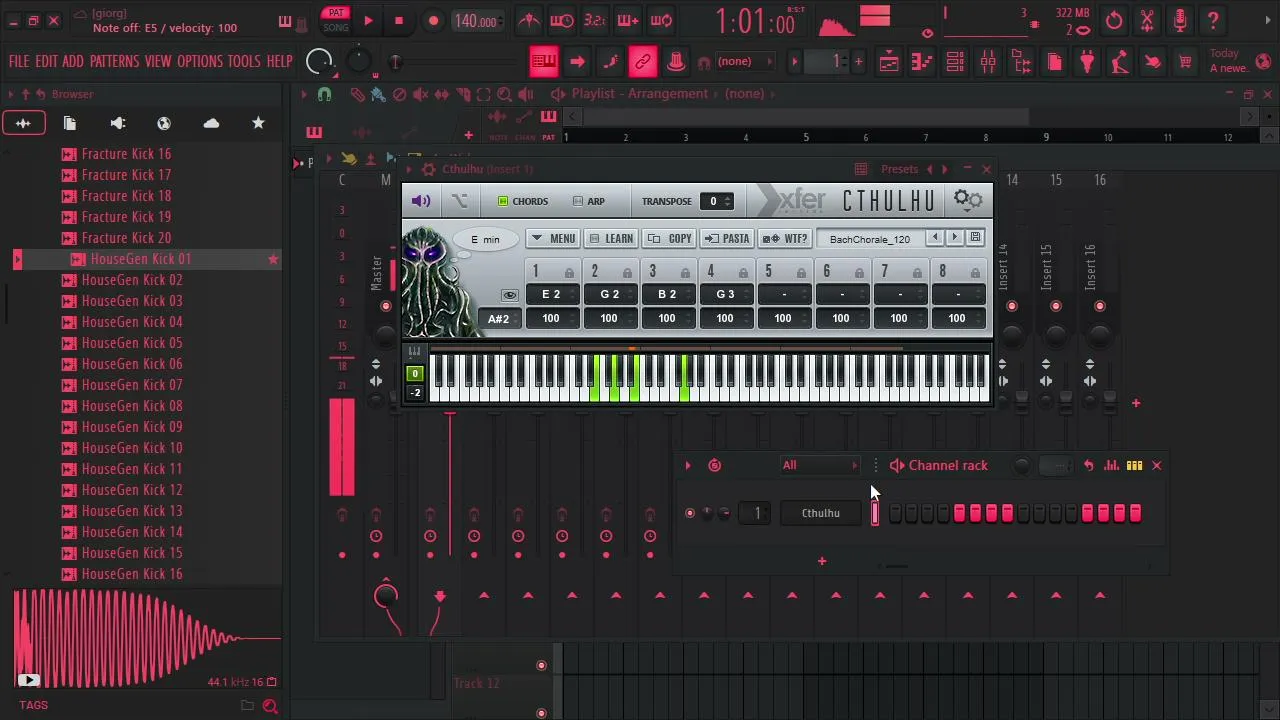This screenshot has height=720, width=1280.
Task: Open the PATTERNS menu
Action: [x=114, y=62]
